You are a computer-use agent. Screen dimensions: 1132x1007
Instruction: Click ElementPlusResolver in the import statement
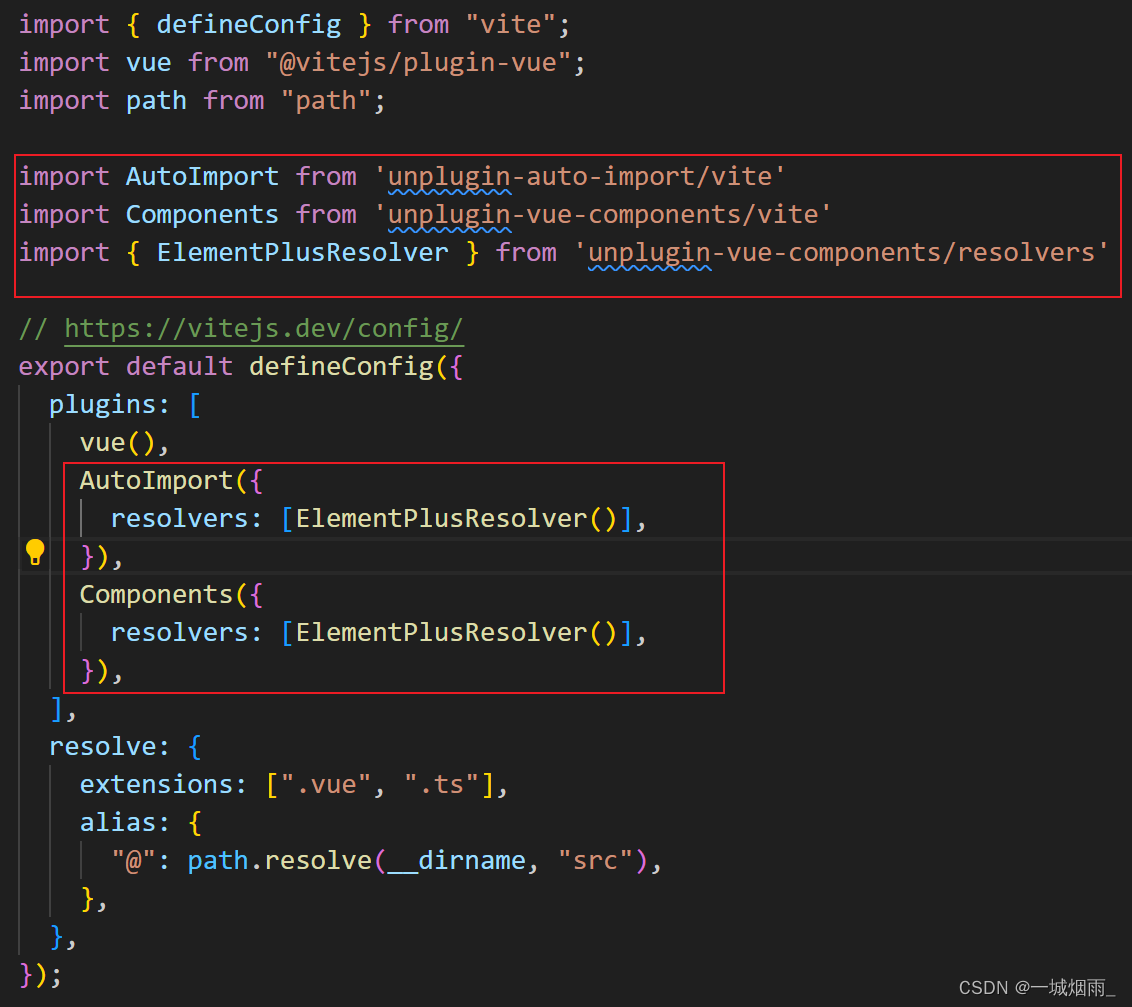302,253
